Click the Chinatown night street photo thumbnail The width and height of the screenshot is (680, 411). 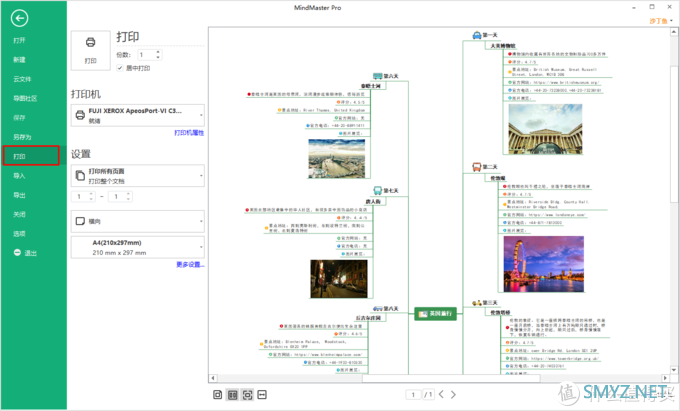[339, 279]
